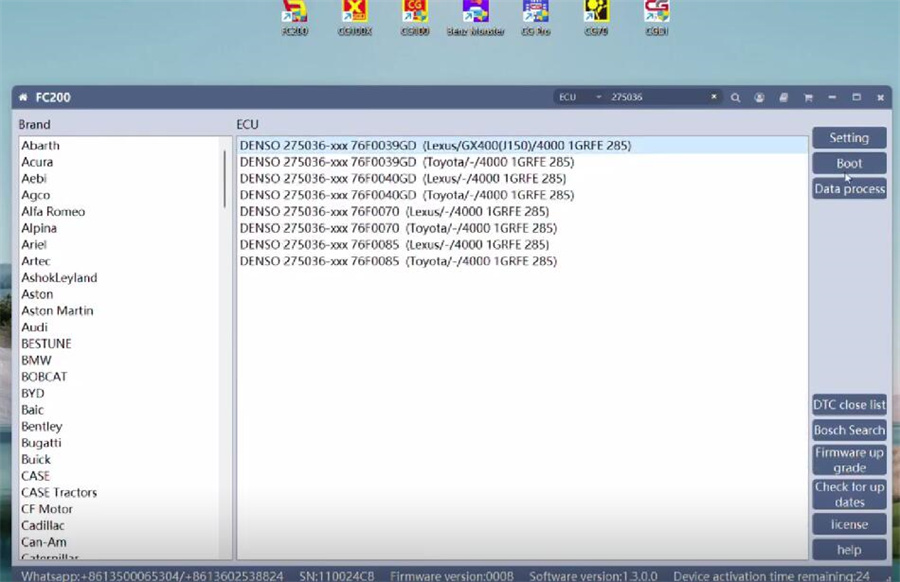Click the Boot button
Image resolution: width=900 pixels, height=582 pixels.
pyautogui.click(x=849, y=163)
